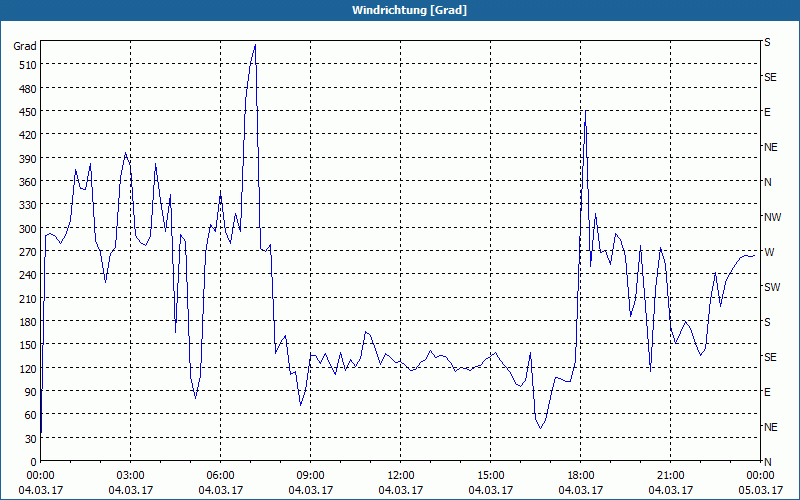The width and height of the screenshot is (800, 500).
Task: Click the 'NE' compass label between 390 and 420
Action: pyautogui.click(x=771, y=147)
